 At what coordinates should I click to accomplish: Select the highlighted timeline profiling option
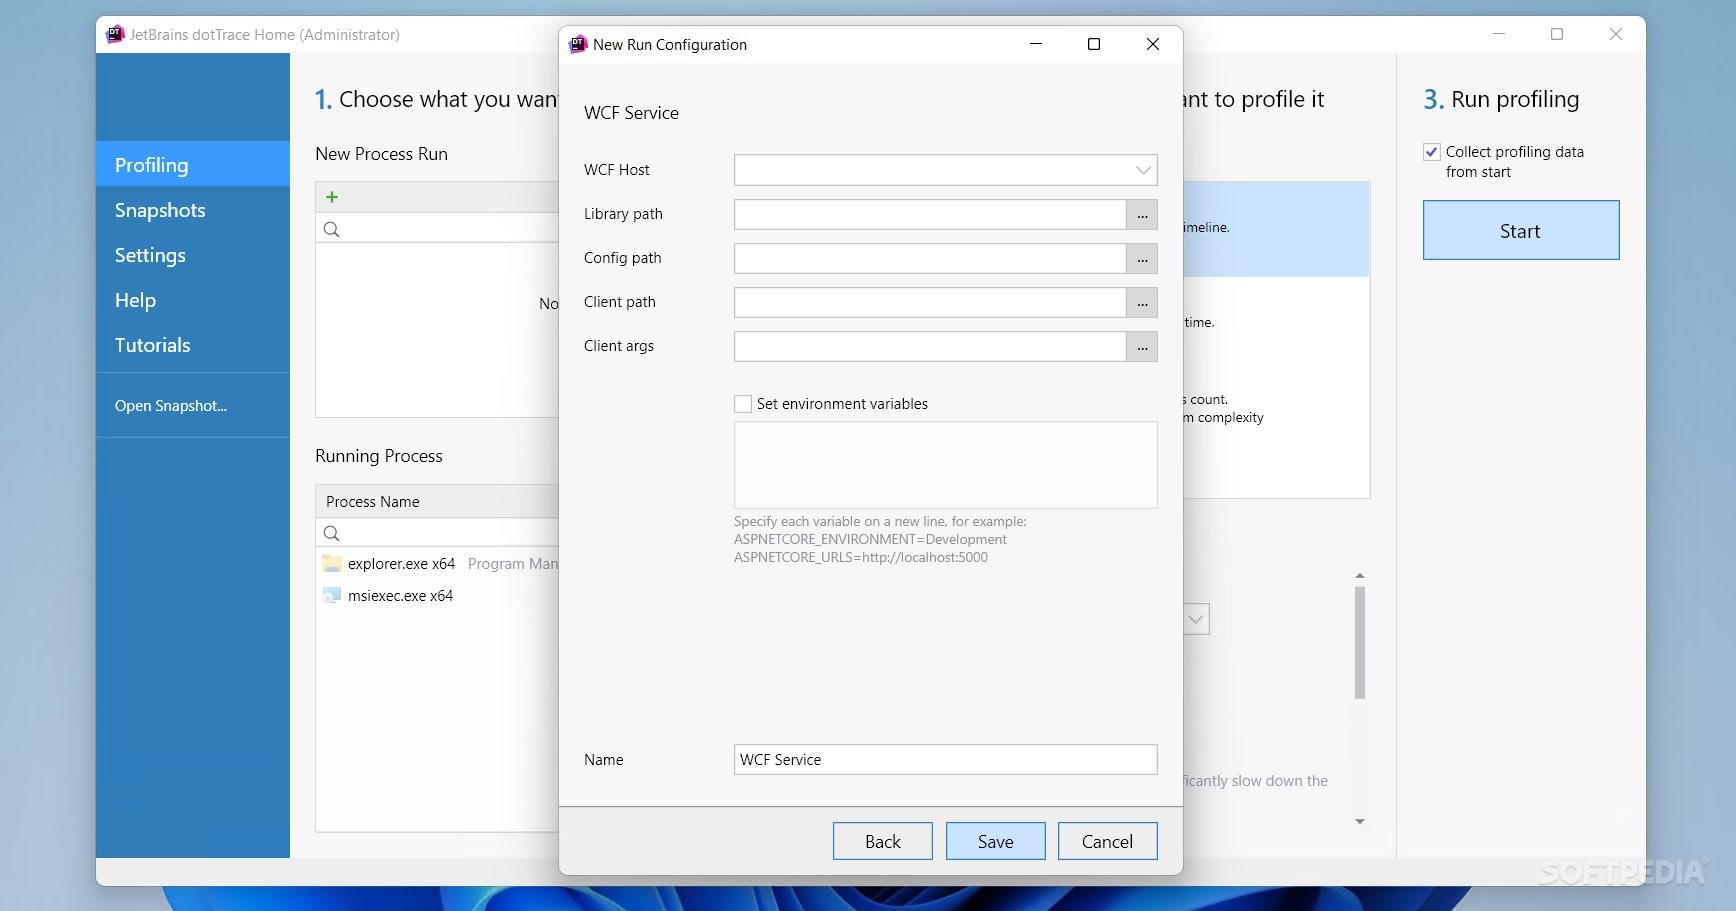point(1276,229)
